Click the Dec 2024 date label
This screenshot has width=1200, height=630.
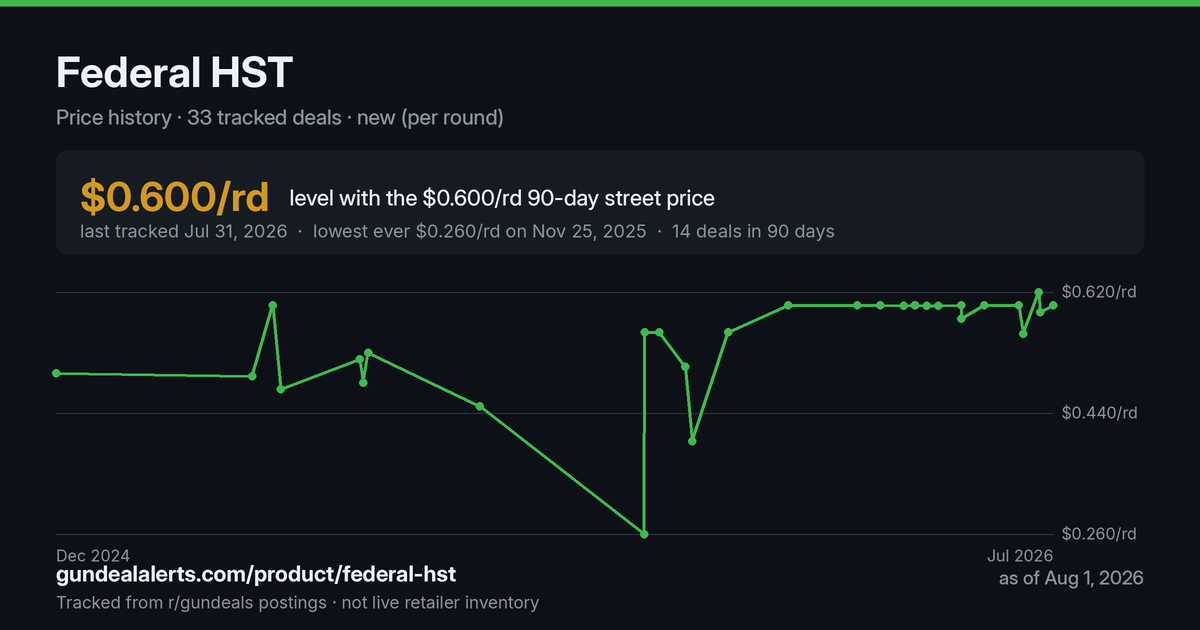(x=93, y=555)
